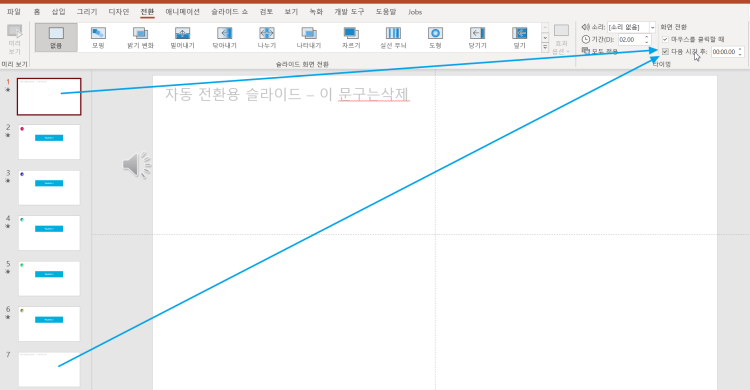Switch to the 슬라이드 쇼 tab
Viewport: 750px width, 390px height.
pyautogui.click(x=230, y=12)
